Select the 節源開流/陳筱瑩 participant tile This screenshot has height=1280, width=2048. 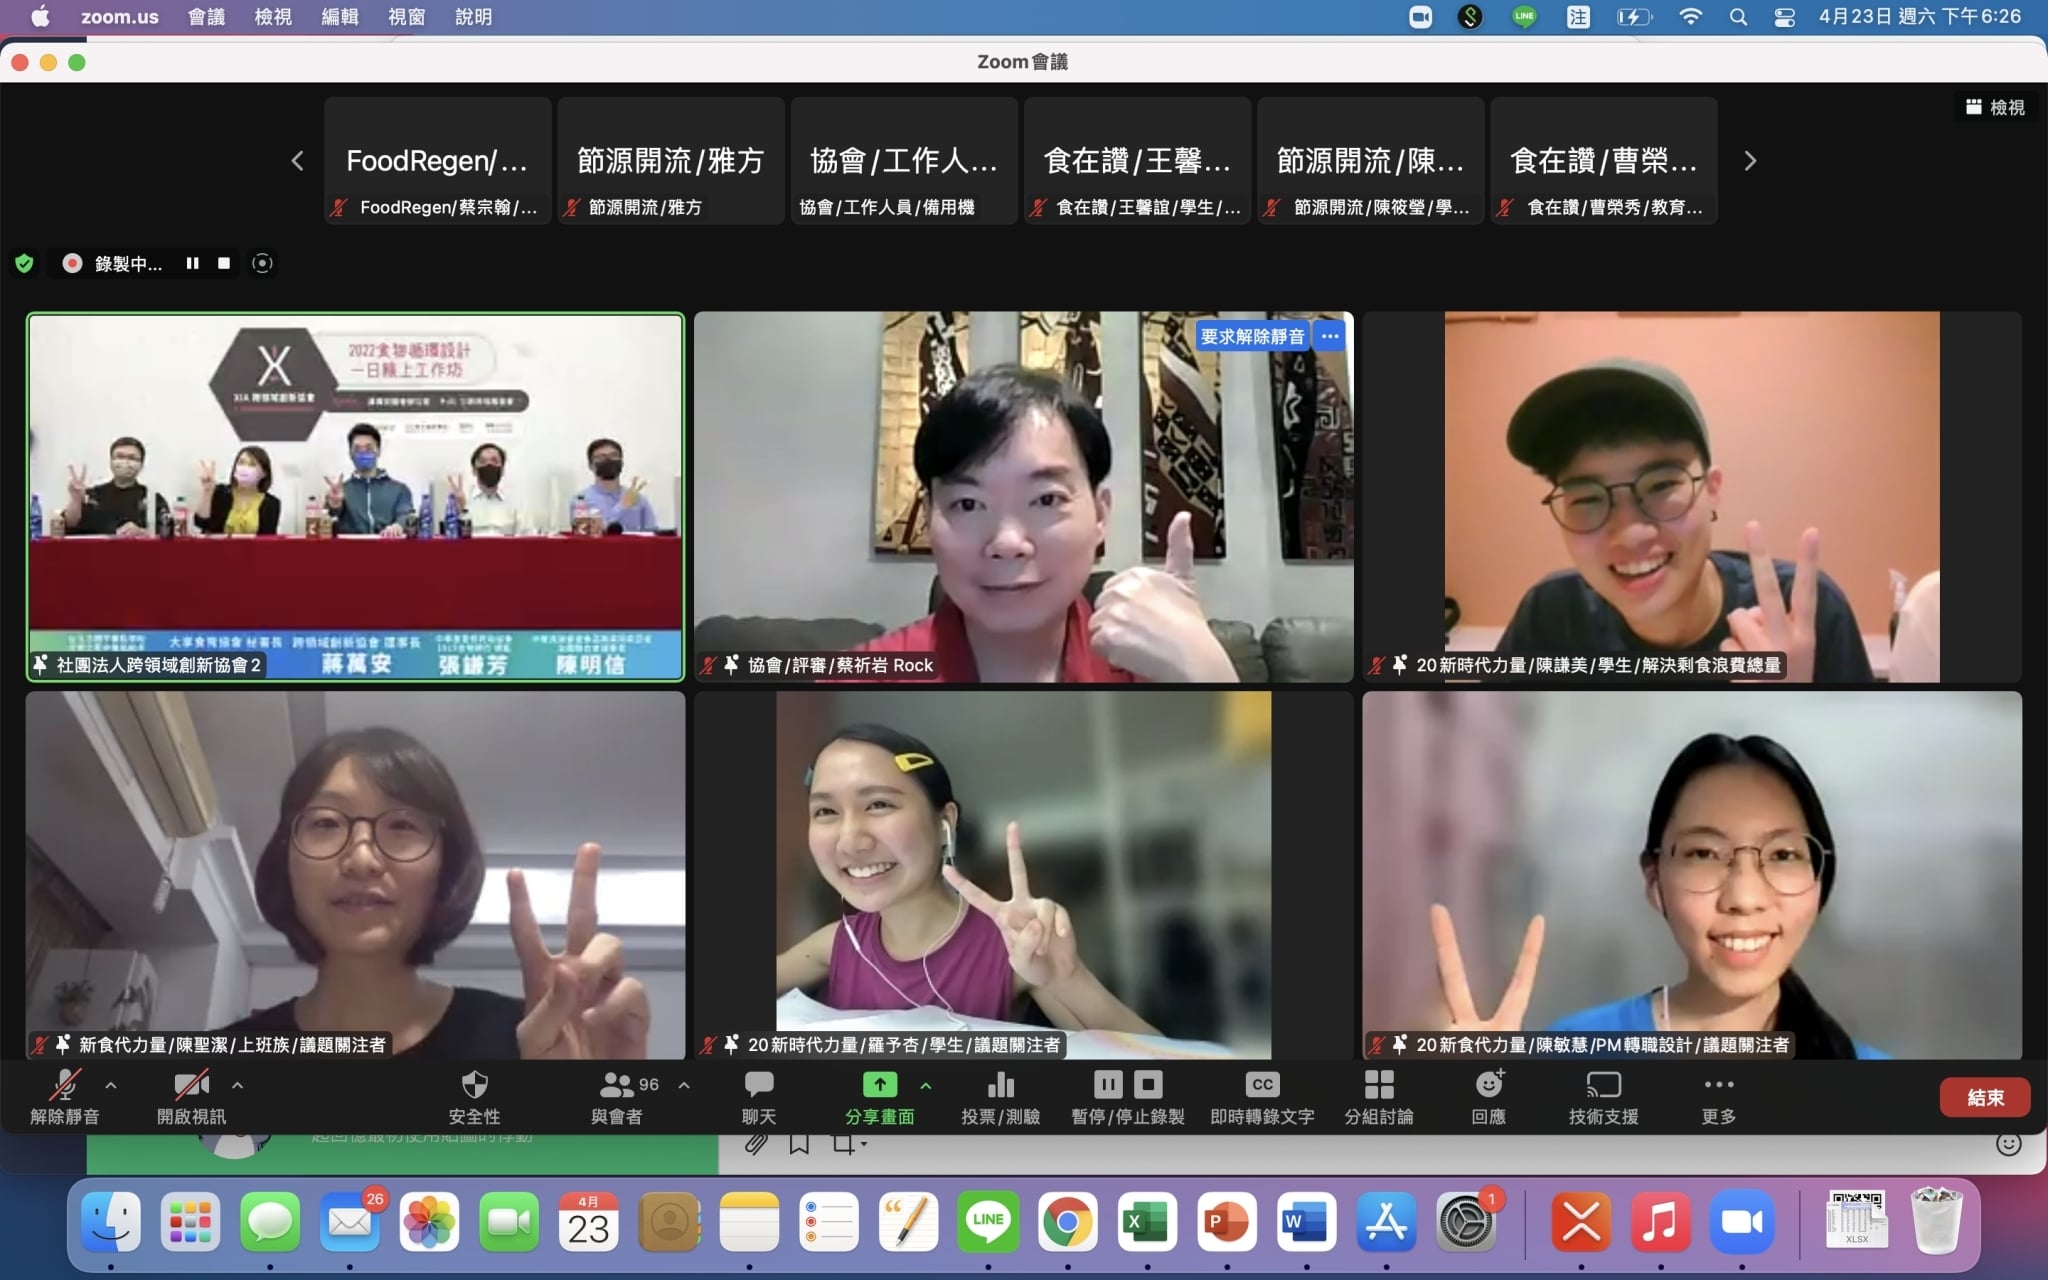pos(1371,160)
